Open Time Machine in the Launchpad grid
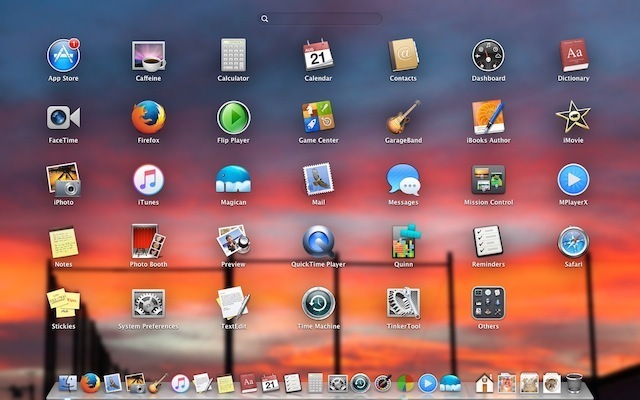Viewport: 640px width, 400px height. [318, 304]
